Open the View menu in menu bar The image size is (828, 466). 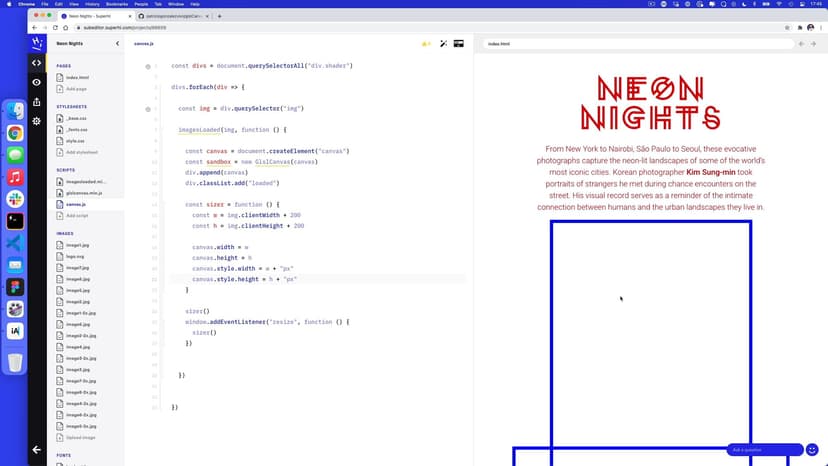71,4
